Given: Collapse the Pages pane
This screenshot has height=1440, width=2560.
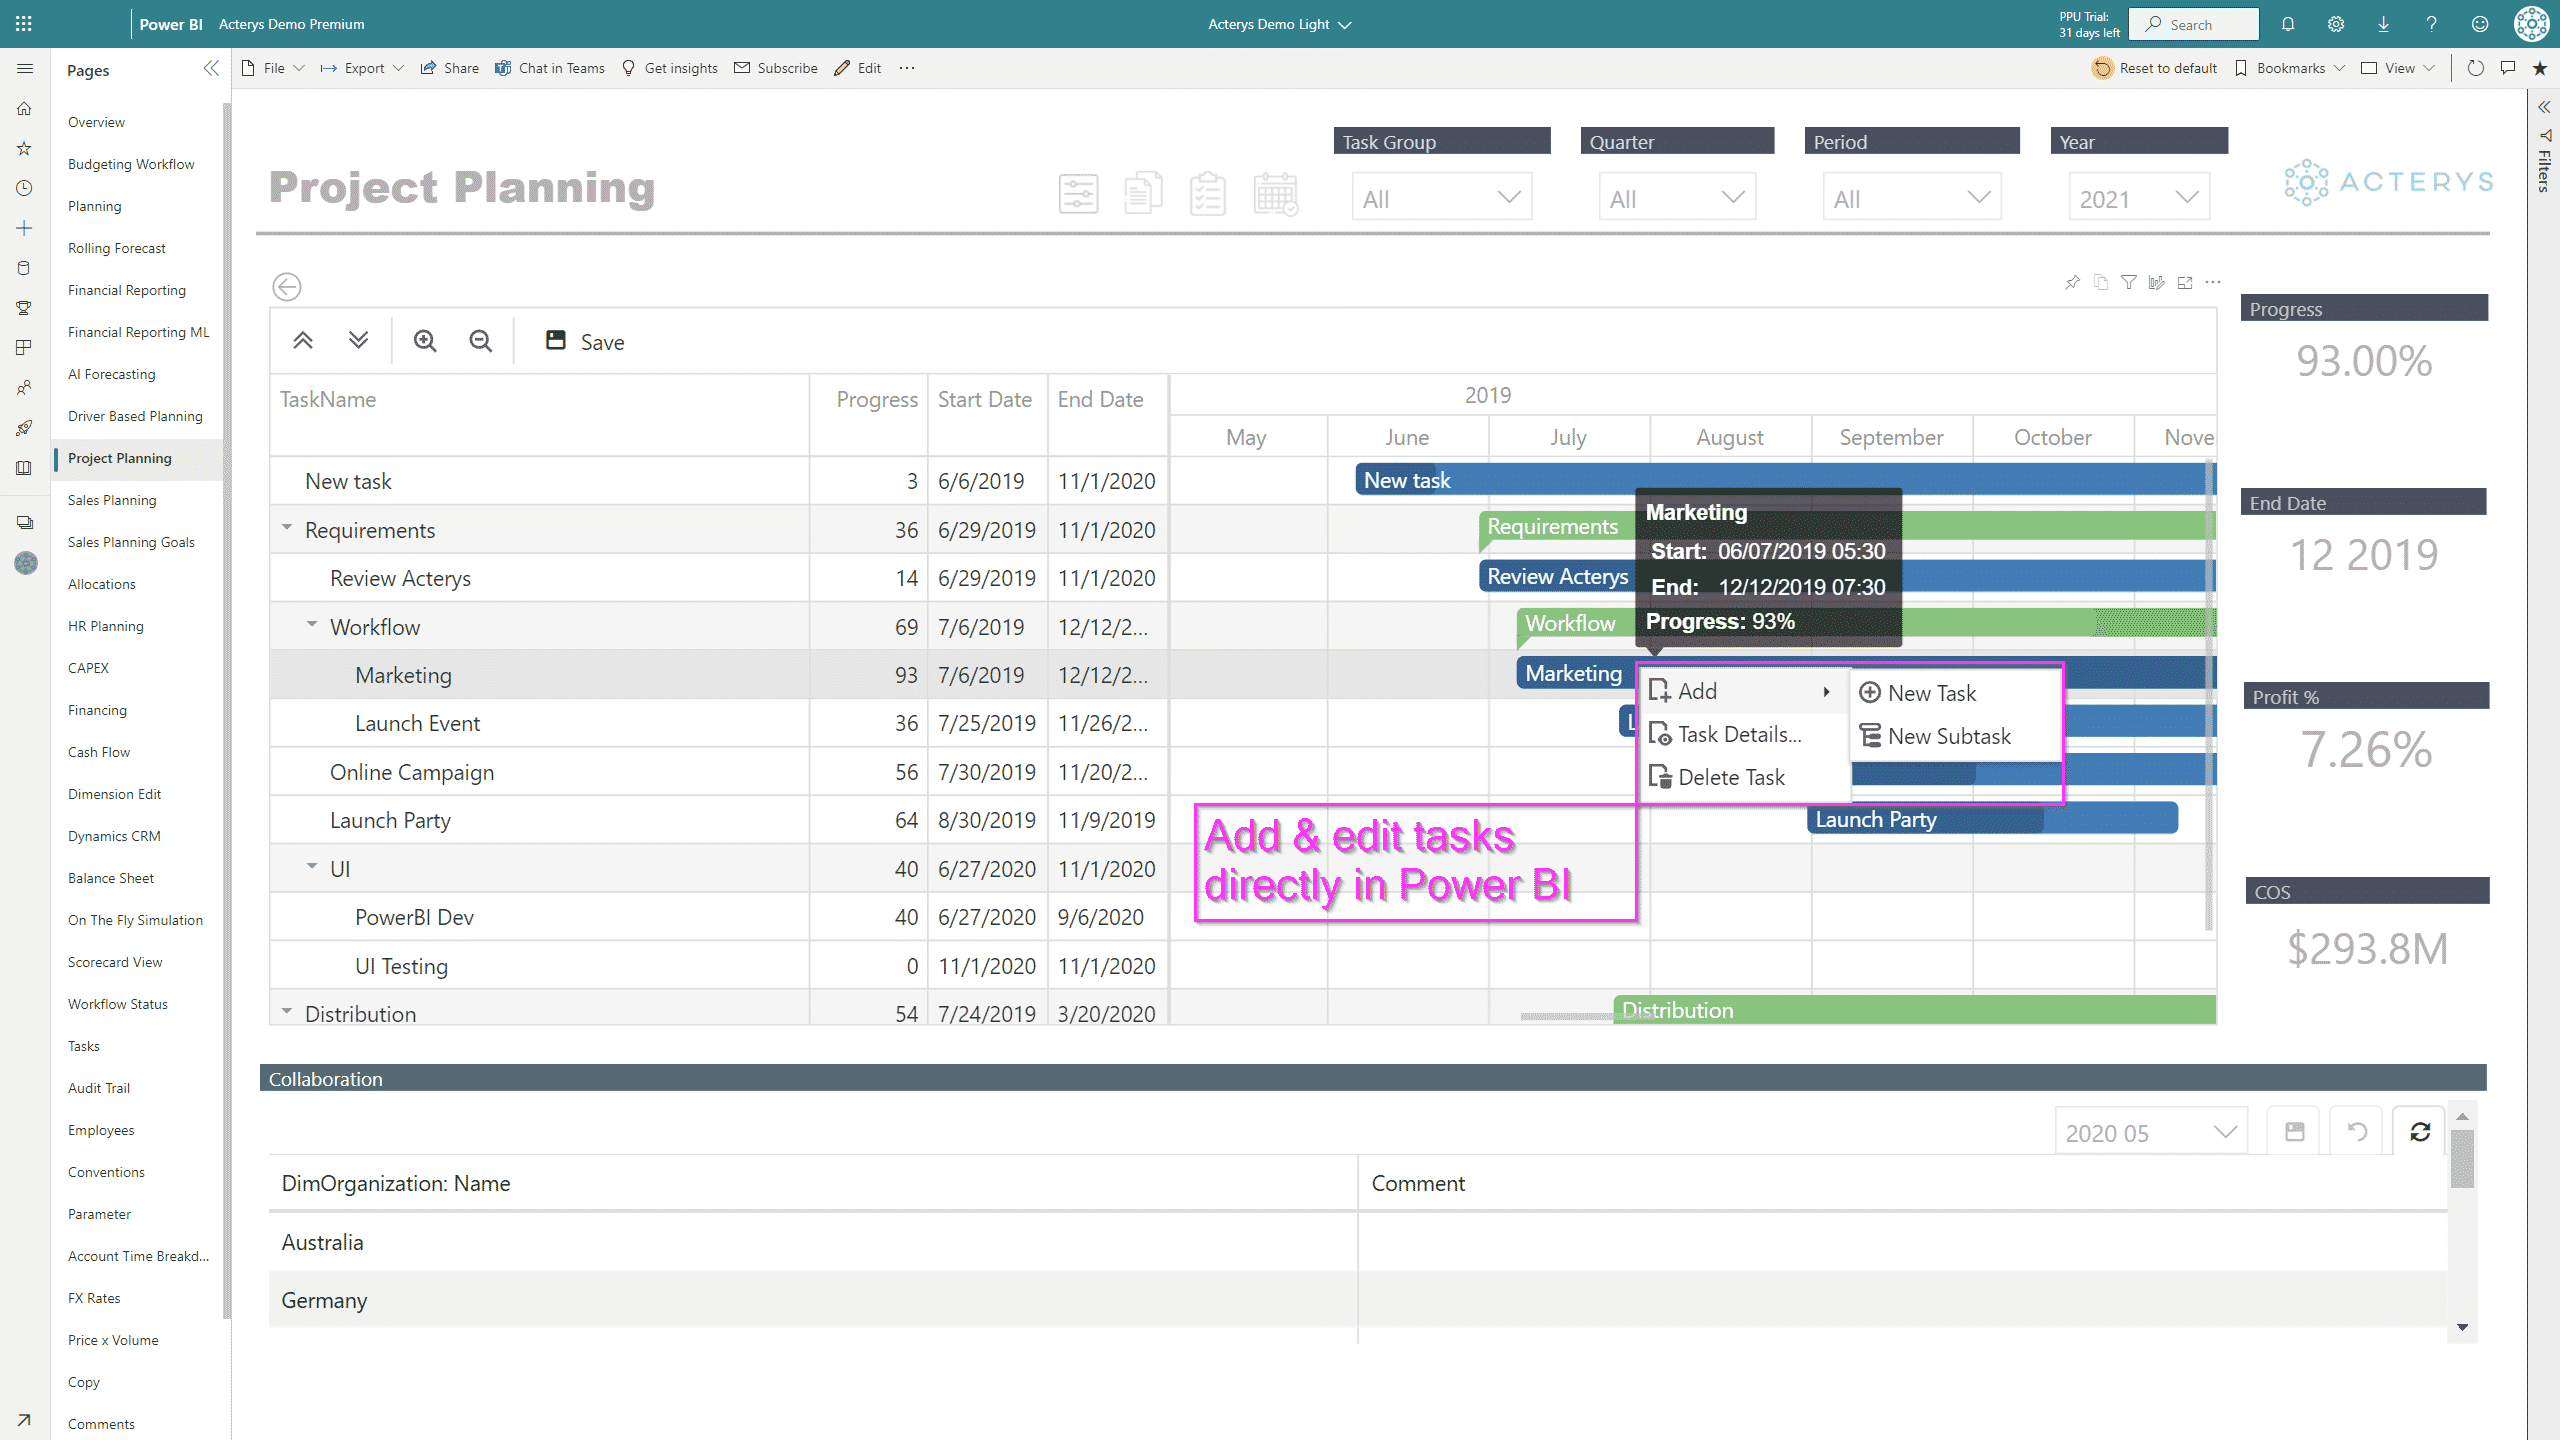Looking at the screenshot, I should (211, 68).
